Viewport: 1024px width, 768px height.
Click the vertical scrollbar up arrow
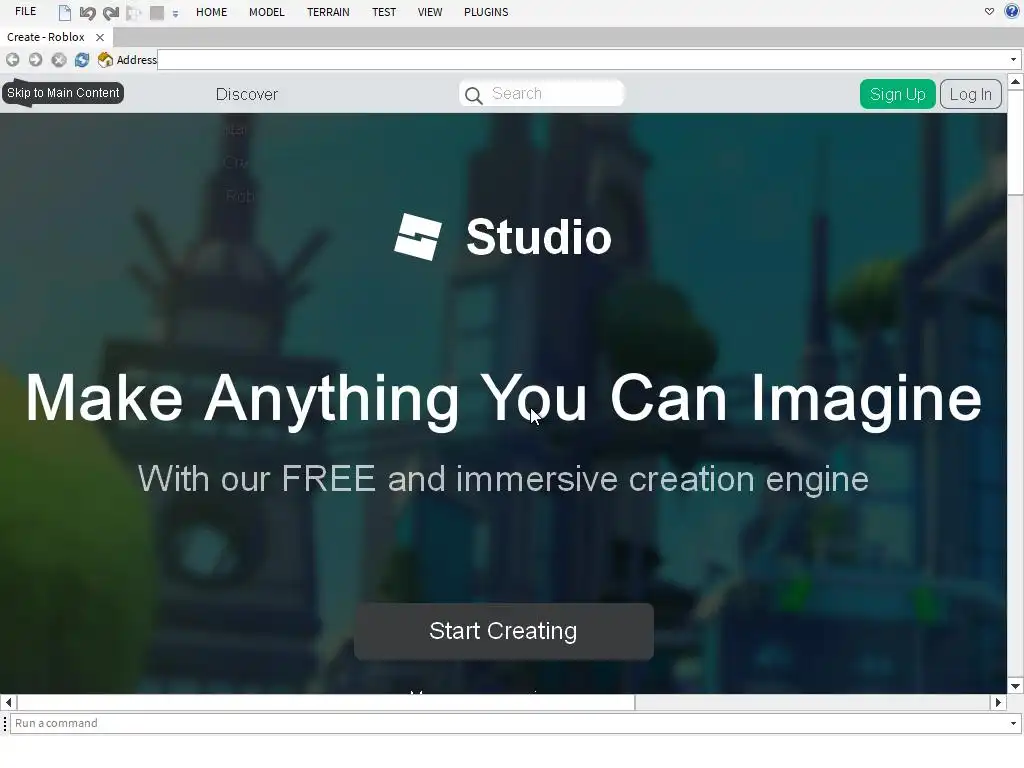coord(1015,82)
